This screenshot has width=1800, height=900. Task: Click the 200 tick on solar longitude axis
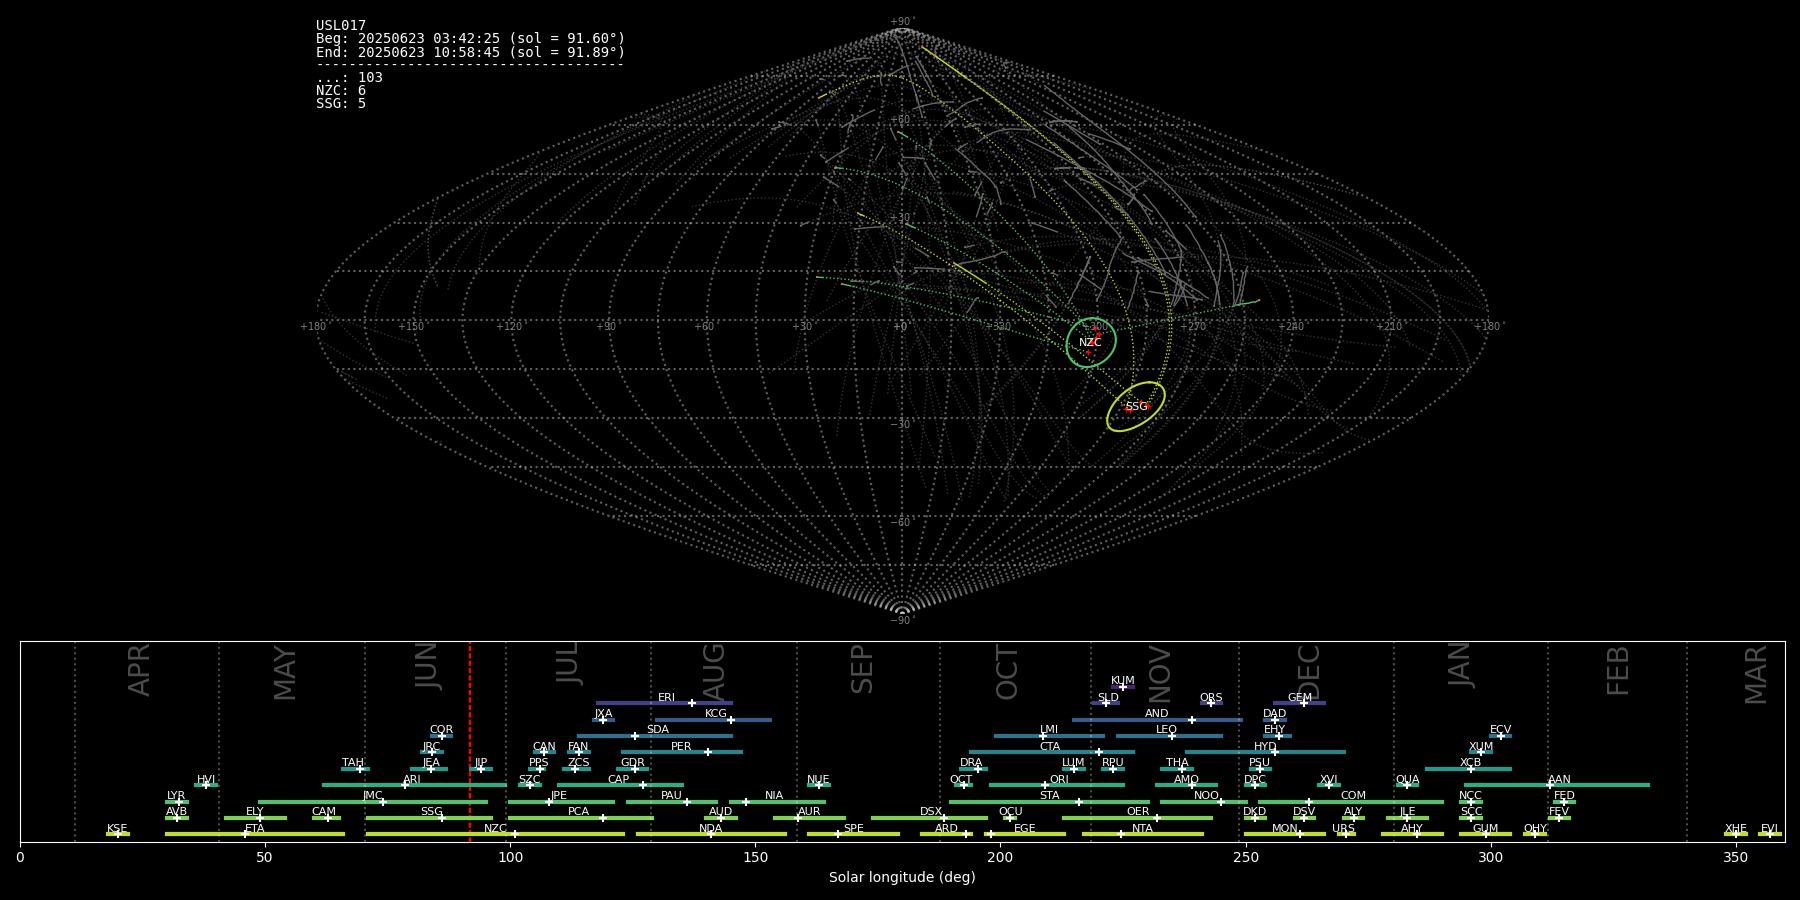click(x=1000, y=857)
